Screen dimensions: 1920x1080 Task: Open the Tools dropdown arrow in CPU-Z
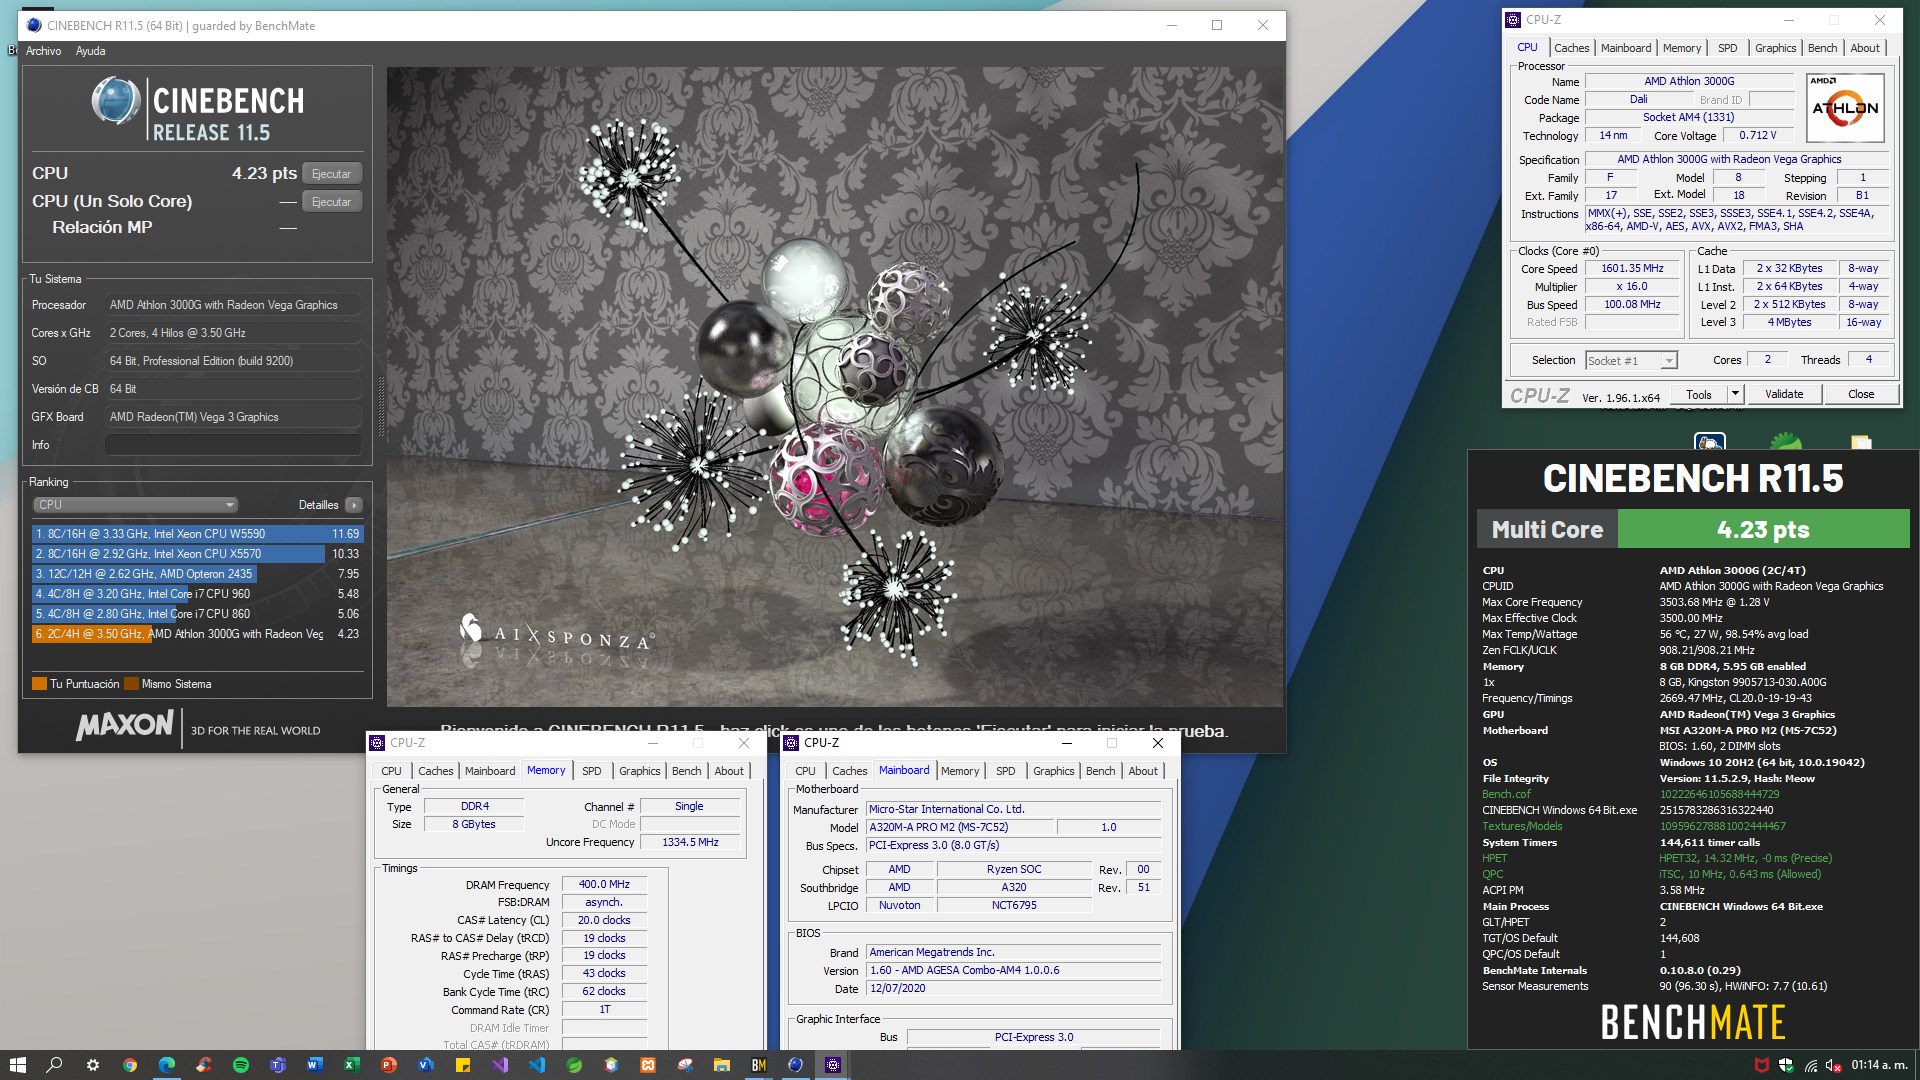[1735, 395]
